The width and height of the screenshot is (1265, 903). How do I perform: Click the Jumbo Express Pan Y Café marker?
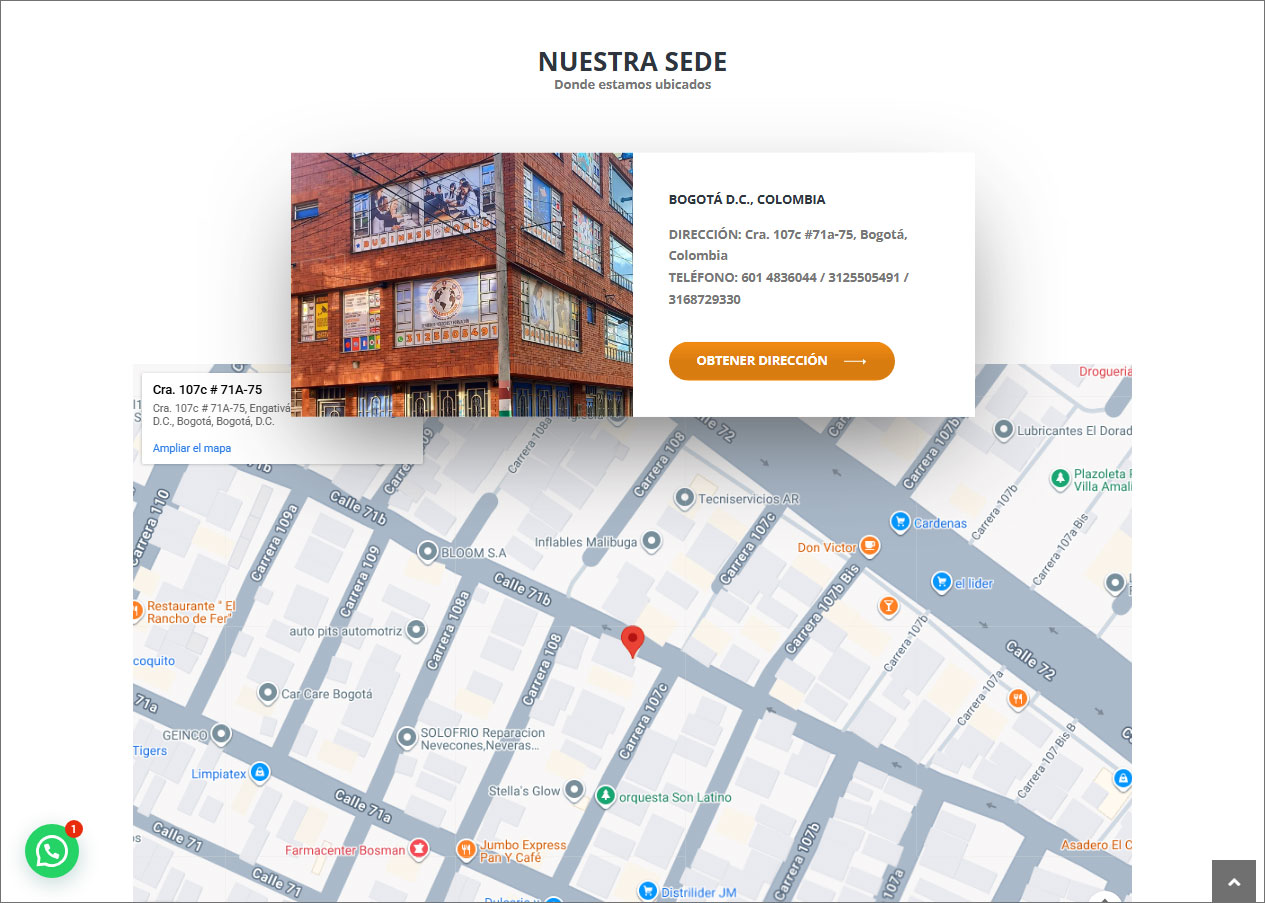coord(466,850)
